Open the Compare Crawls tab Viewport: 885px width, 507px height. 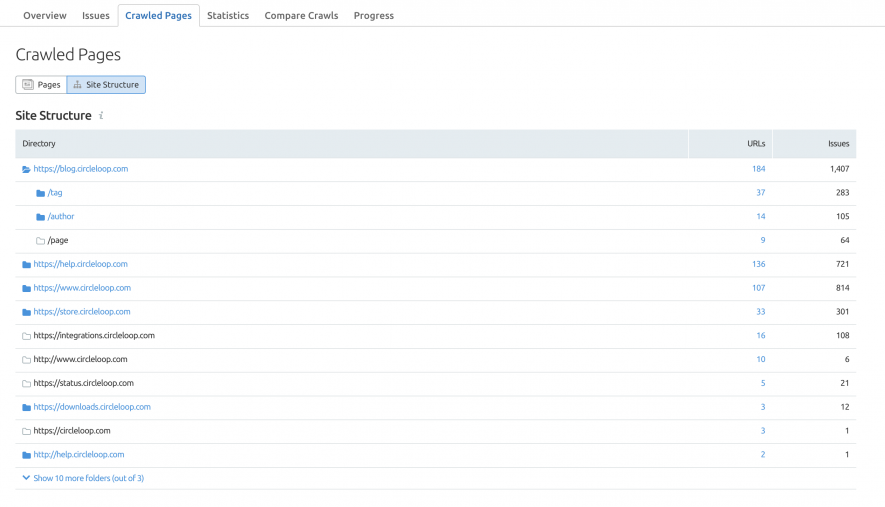point(301,16)
